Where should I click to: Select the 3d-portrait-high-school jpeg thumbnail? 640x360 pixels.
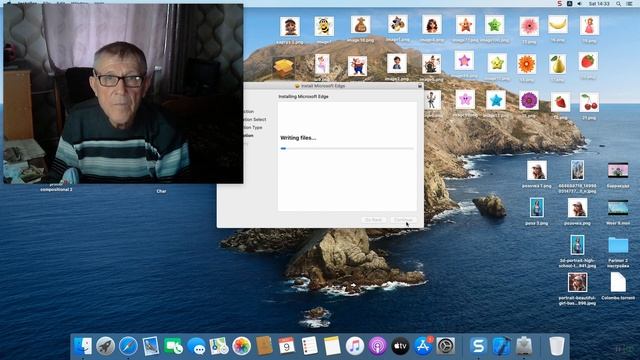click(x=577, y=245)
